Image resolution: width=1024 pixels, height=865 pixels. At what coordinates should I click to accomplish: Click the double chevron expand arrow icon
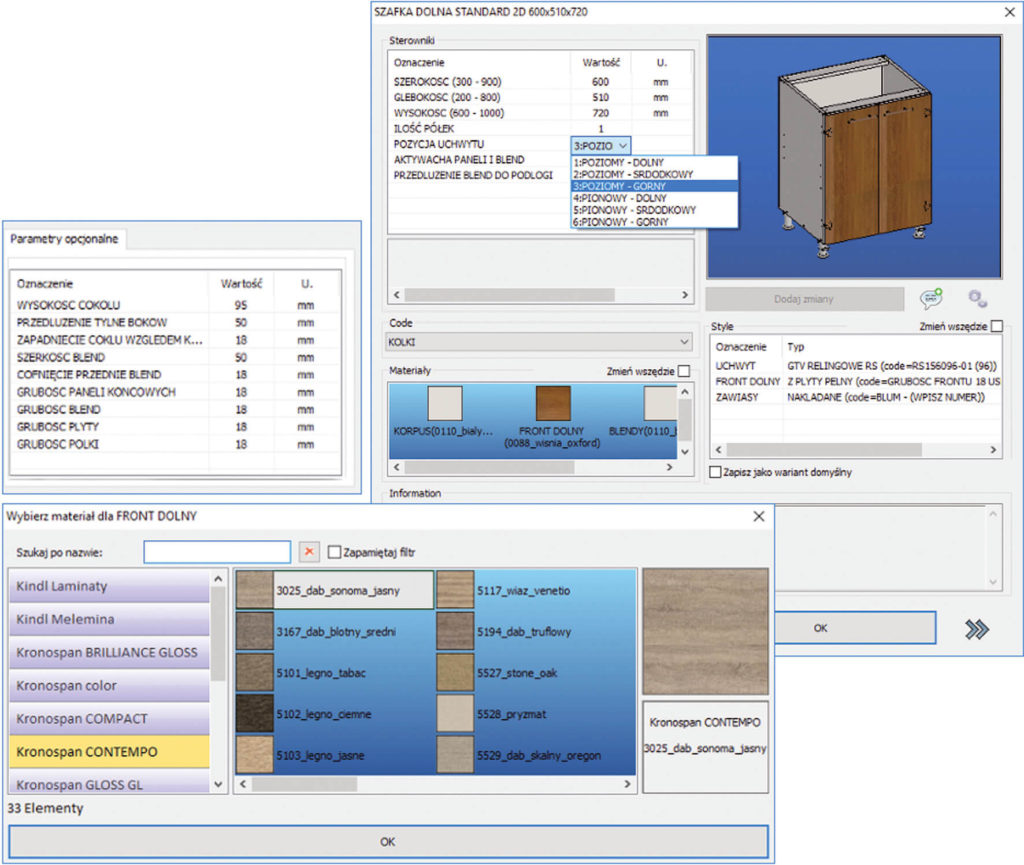tap(976, 629)
